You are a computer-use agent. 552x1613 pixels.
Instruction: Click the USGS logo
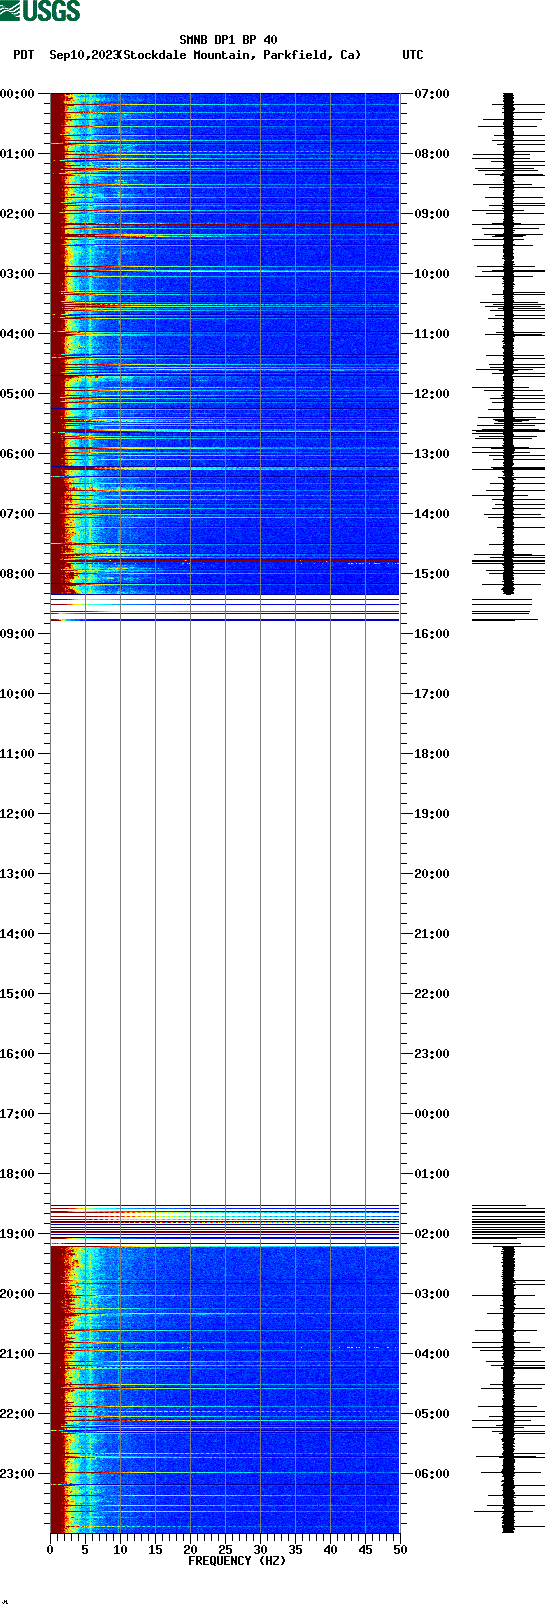click(40, 11)
